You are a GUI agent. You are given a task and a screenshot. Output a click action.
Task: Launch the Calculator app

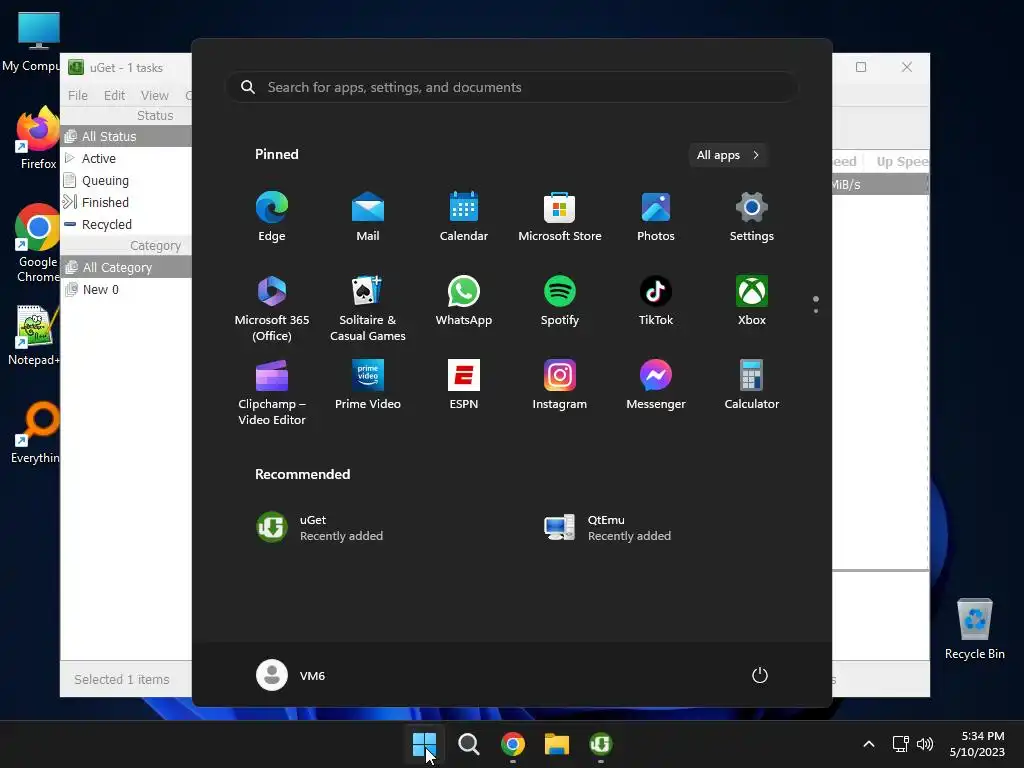(752, 384)
